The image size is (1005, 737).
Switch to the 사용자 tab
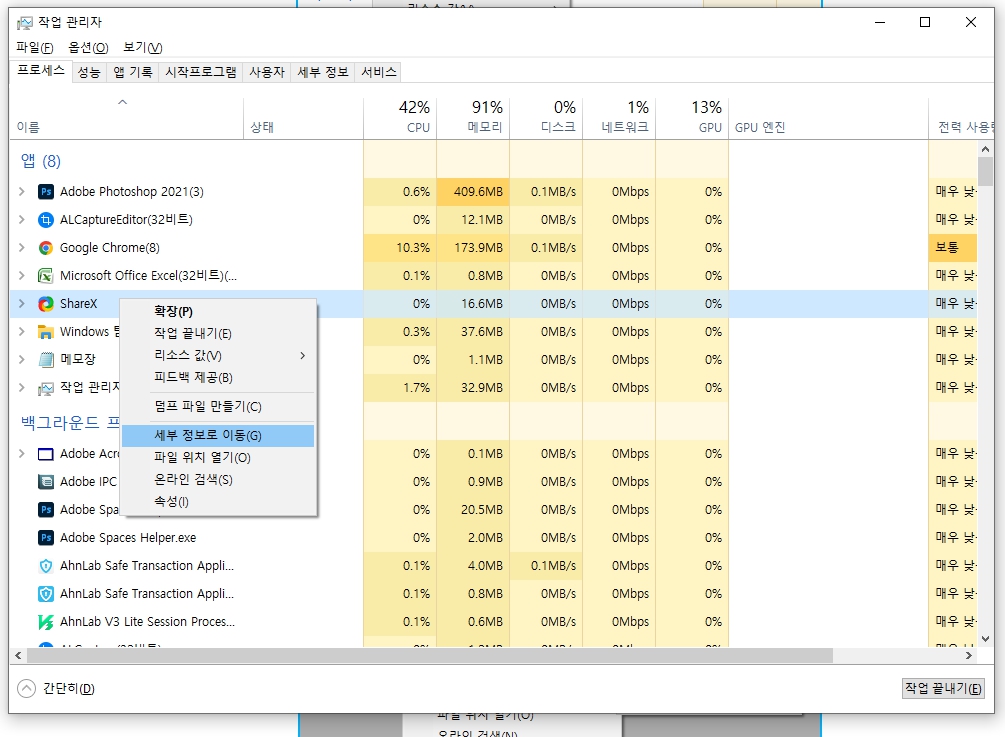pos(267,72)
